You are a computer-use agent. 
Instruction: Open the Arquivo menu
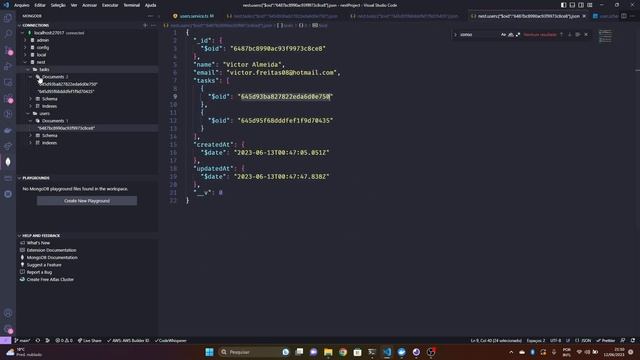pos(22,5)
